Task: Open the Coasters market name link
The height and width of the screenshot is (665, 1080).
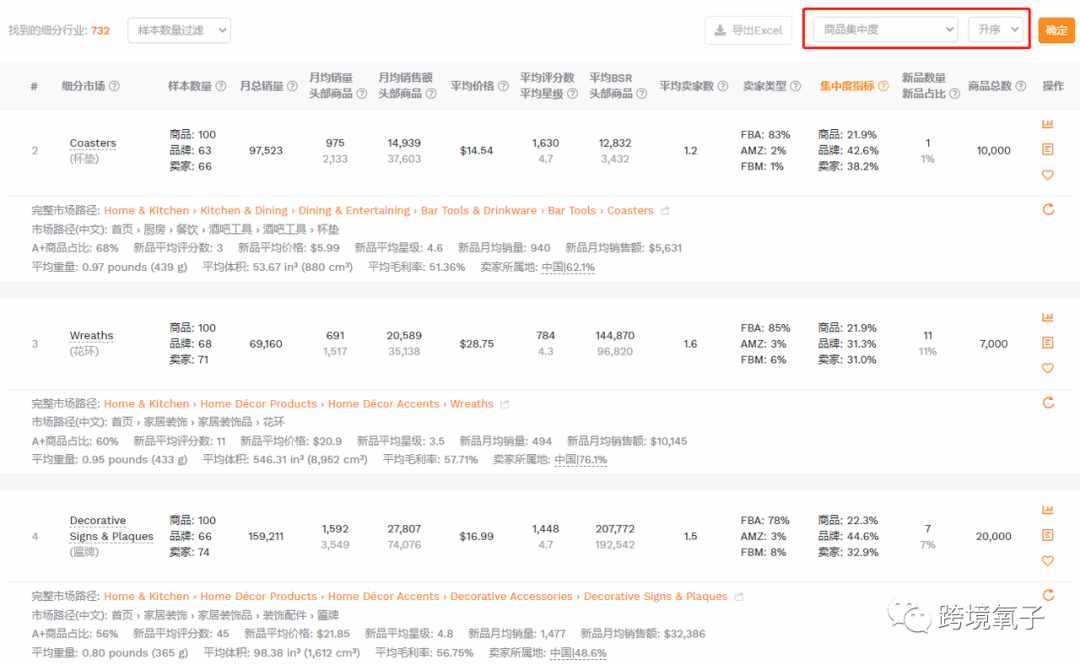Action: (x=92, y=143)
